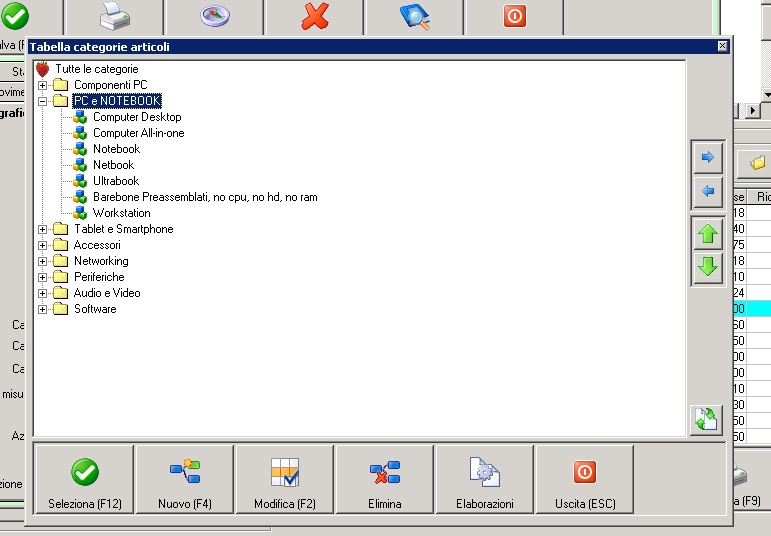
Task: Click the green checkmark Salva icon in background toolbar
Action: (15, 15)
